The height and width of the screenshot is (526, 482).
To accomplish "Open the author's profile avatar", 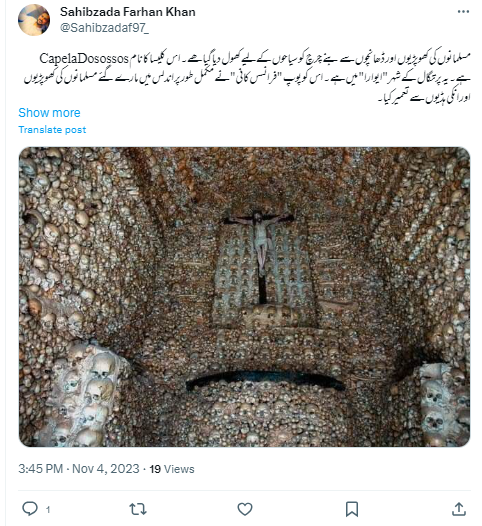I will (x=34, y=20).
